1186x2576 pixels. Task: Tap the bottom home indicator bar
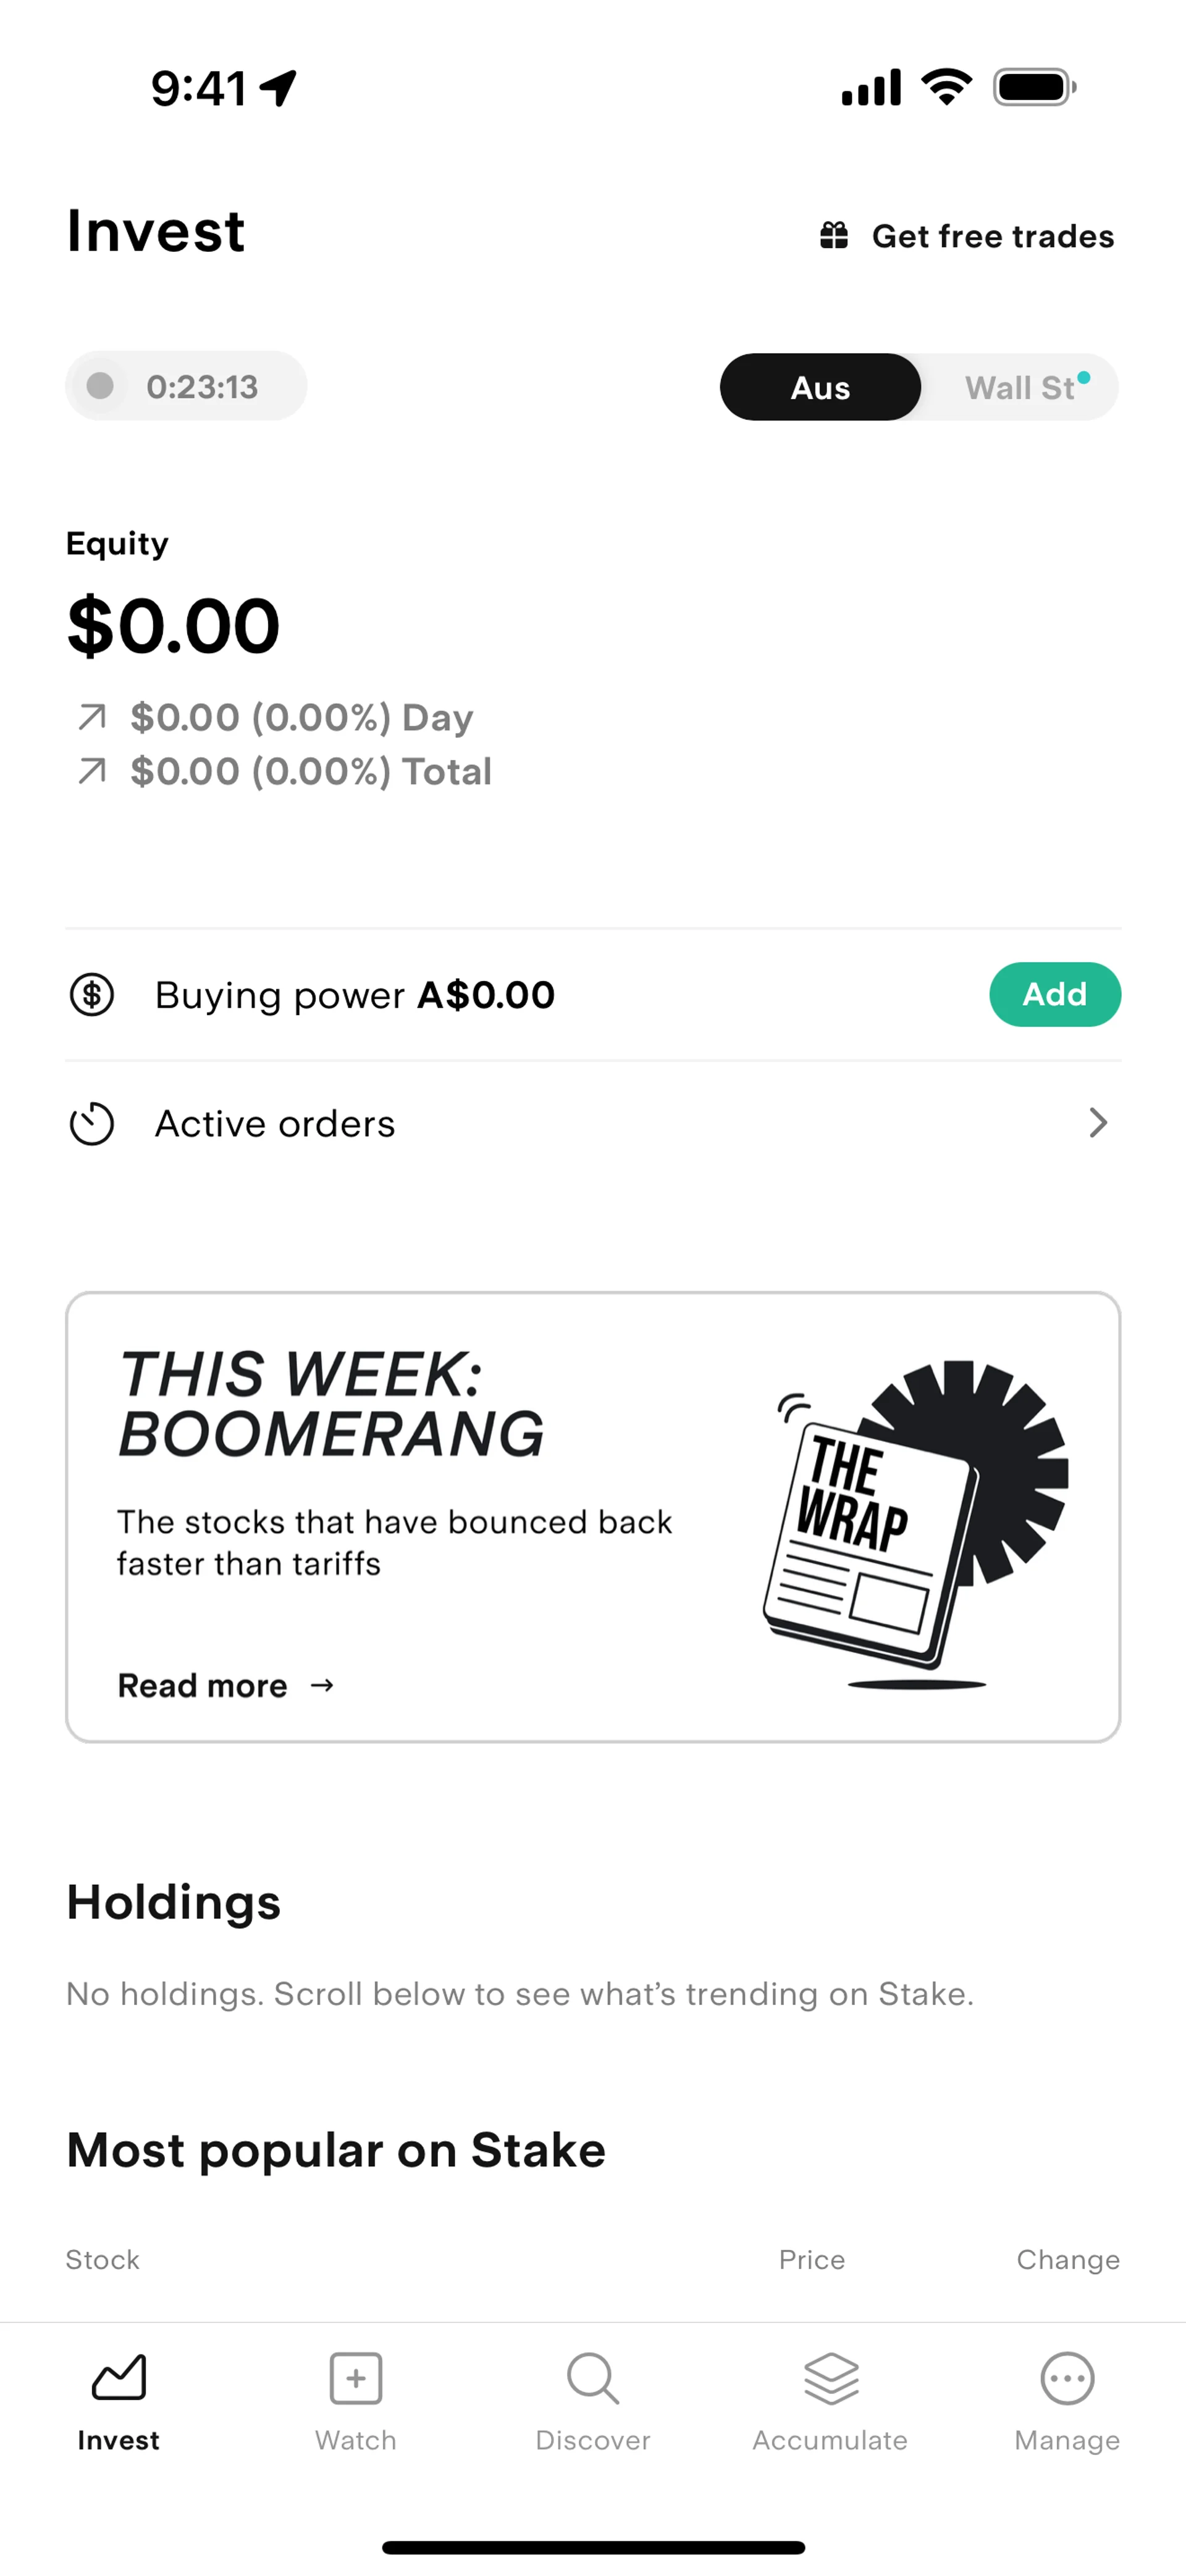tap(593, 2547)
